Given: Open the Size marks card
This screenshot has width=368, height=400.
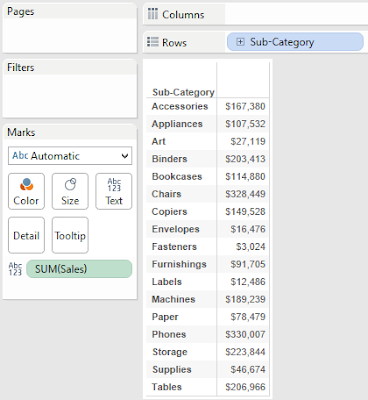Looking at the screenshot, I should point(70,191).
